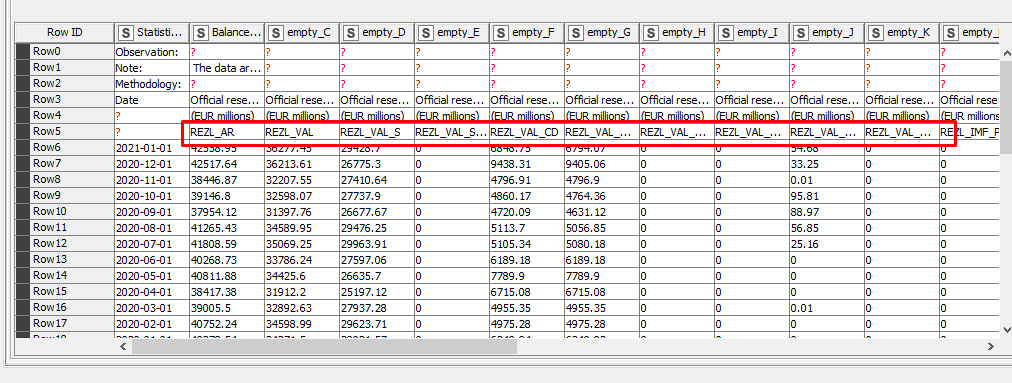
Task: Click the 'REZL_VAL_S' cell
Action: (376, 132)
